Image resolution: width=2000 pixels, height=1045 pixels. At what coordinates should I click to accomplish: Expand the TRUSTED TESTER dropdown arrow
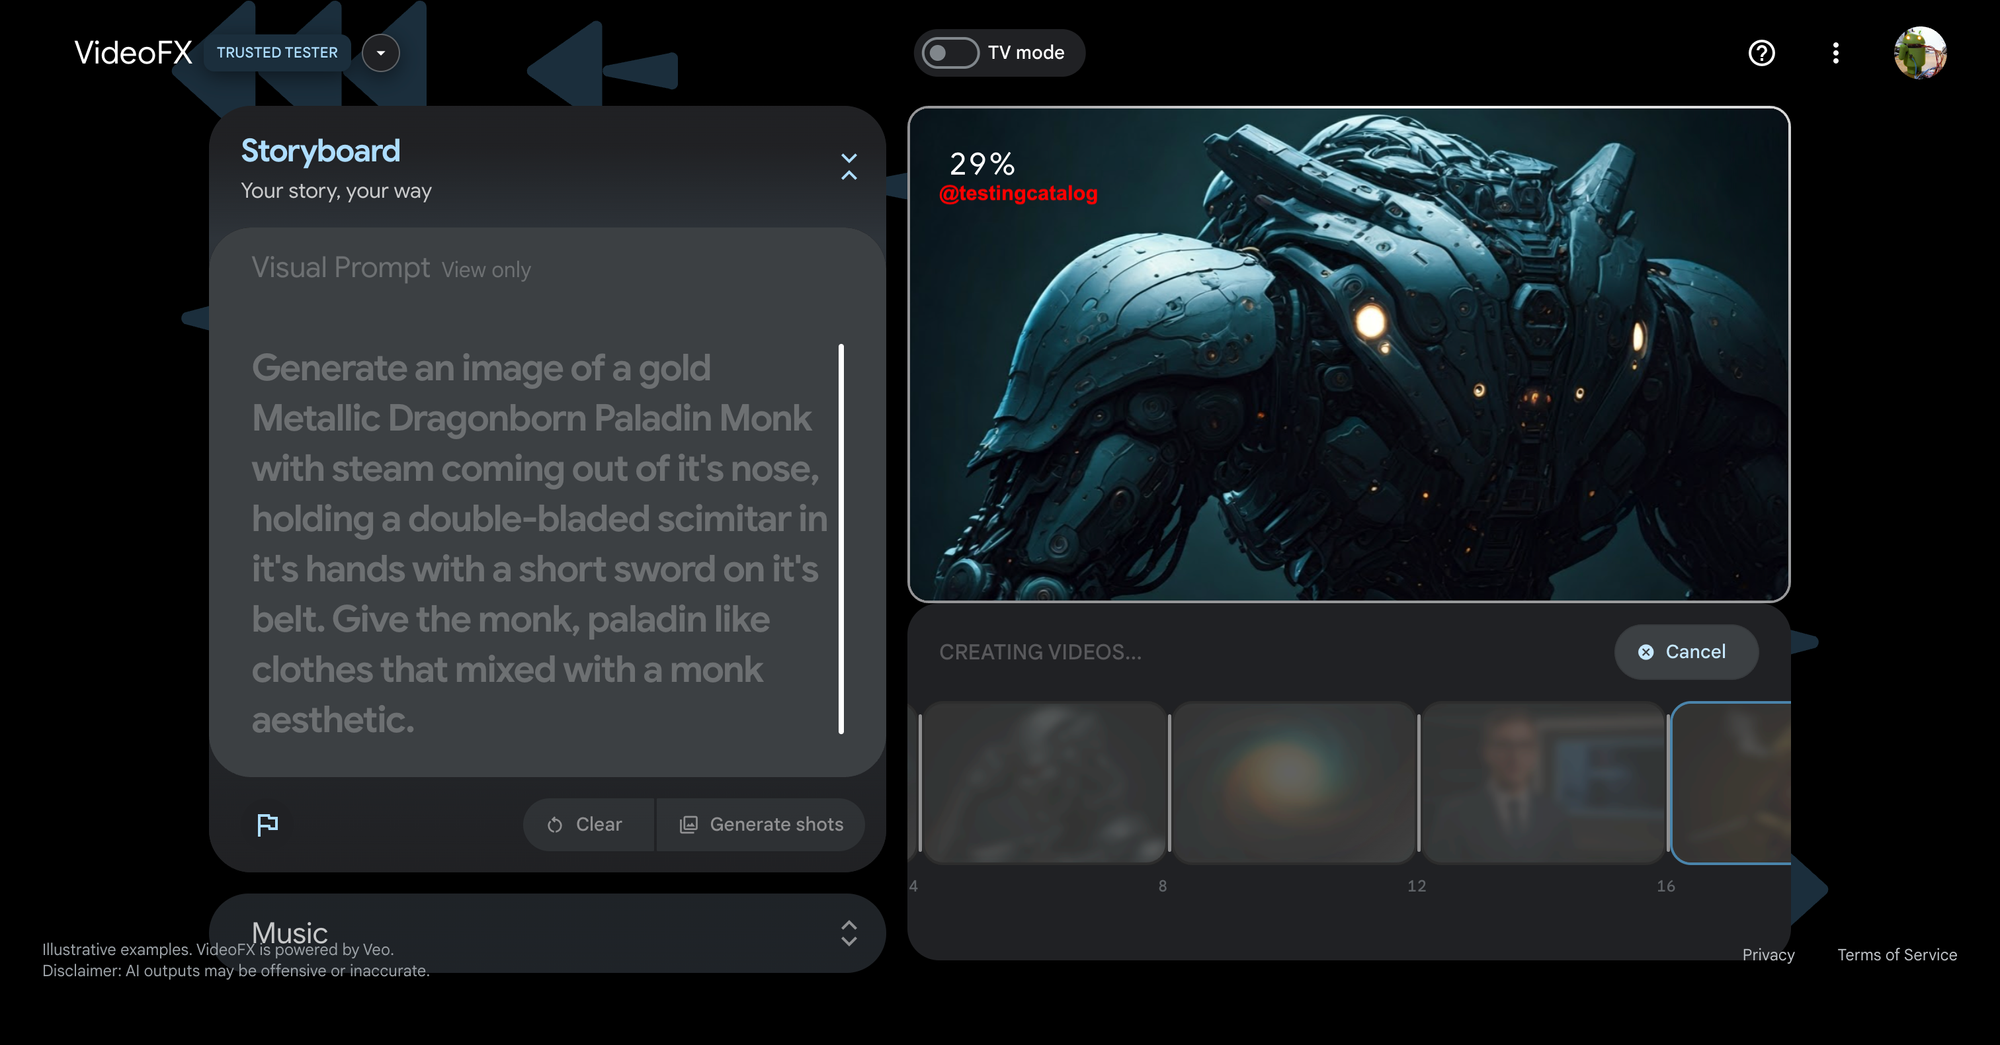[380, 53]
